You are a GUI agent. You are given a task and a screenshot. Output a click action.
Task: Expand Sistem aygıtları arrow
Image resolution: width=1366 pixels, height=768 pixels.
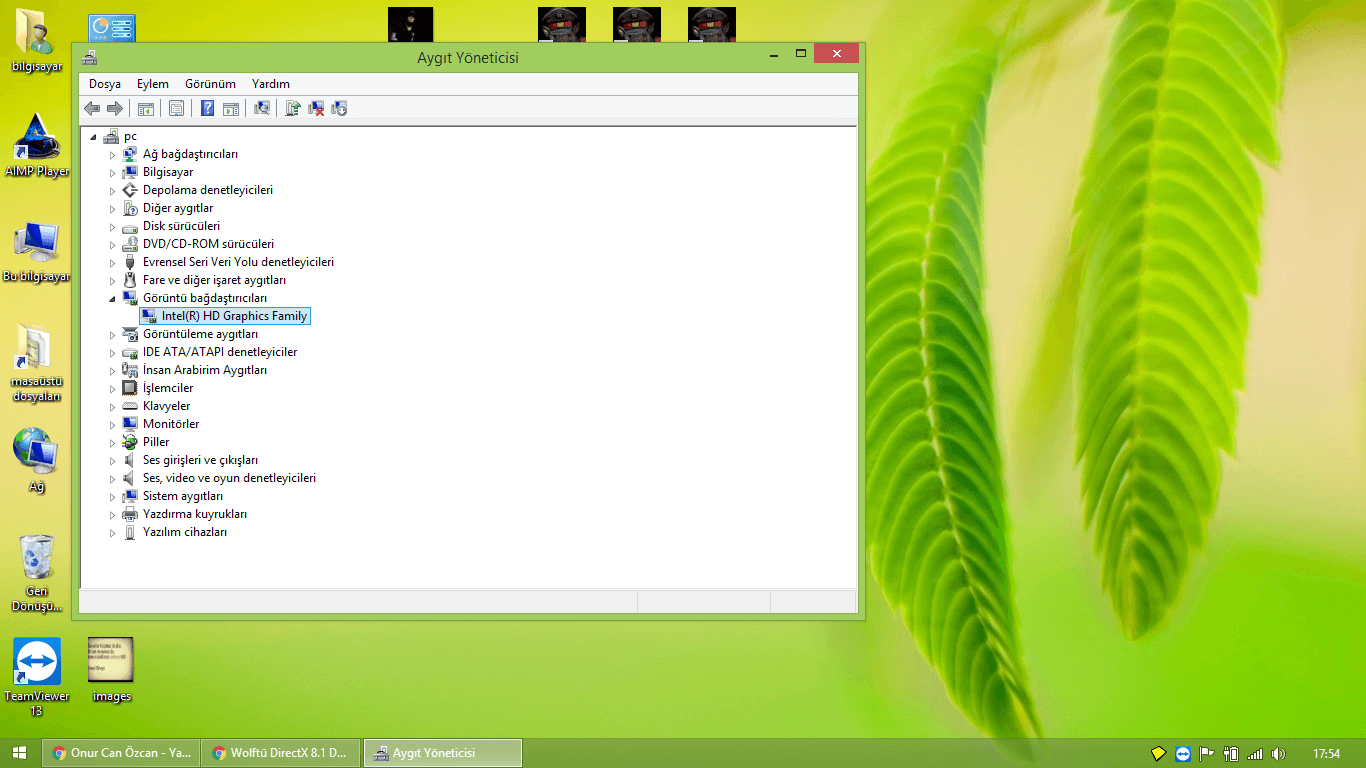click(113, 496)
